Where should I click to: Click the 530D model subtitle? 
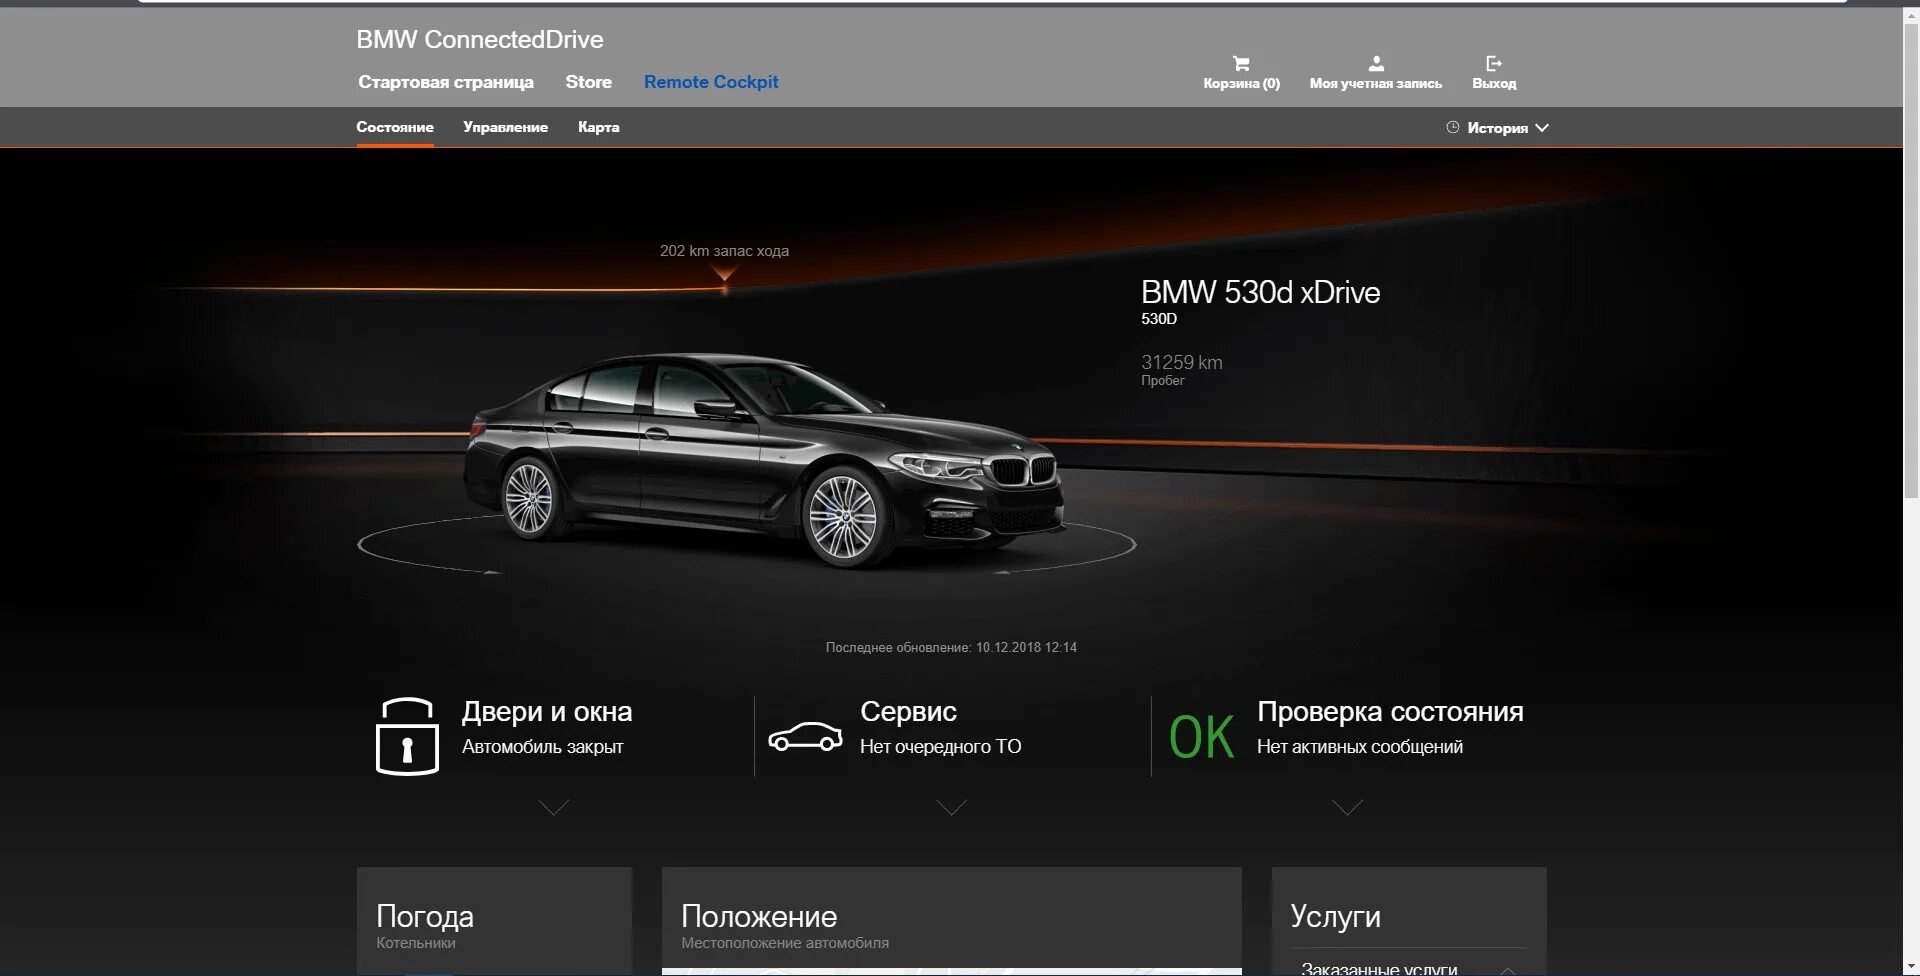pos(1159,319)
